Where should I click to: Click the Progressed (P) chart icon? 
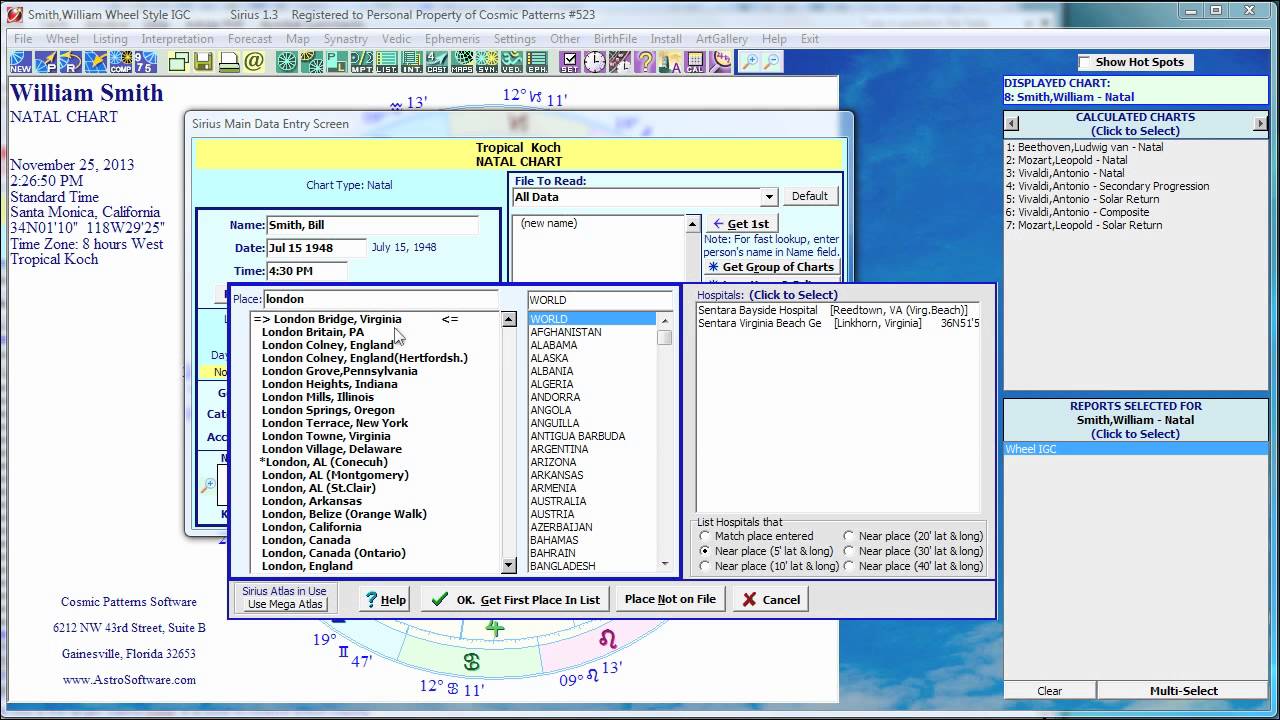[45, 62]
